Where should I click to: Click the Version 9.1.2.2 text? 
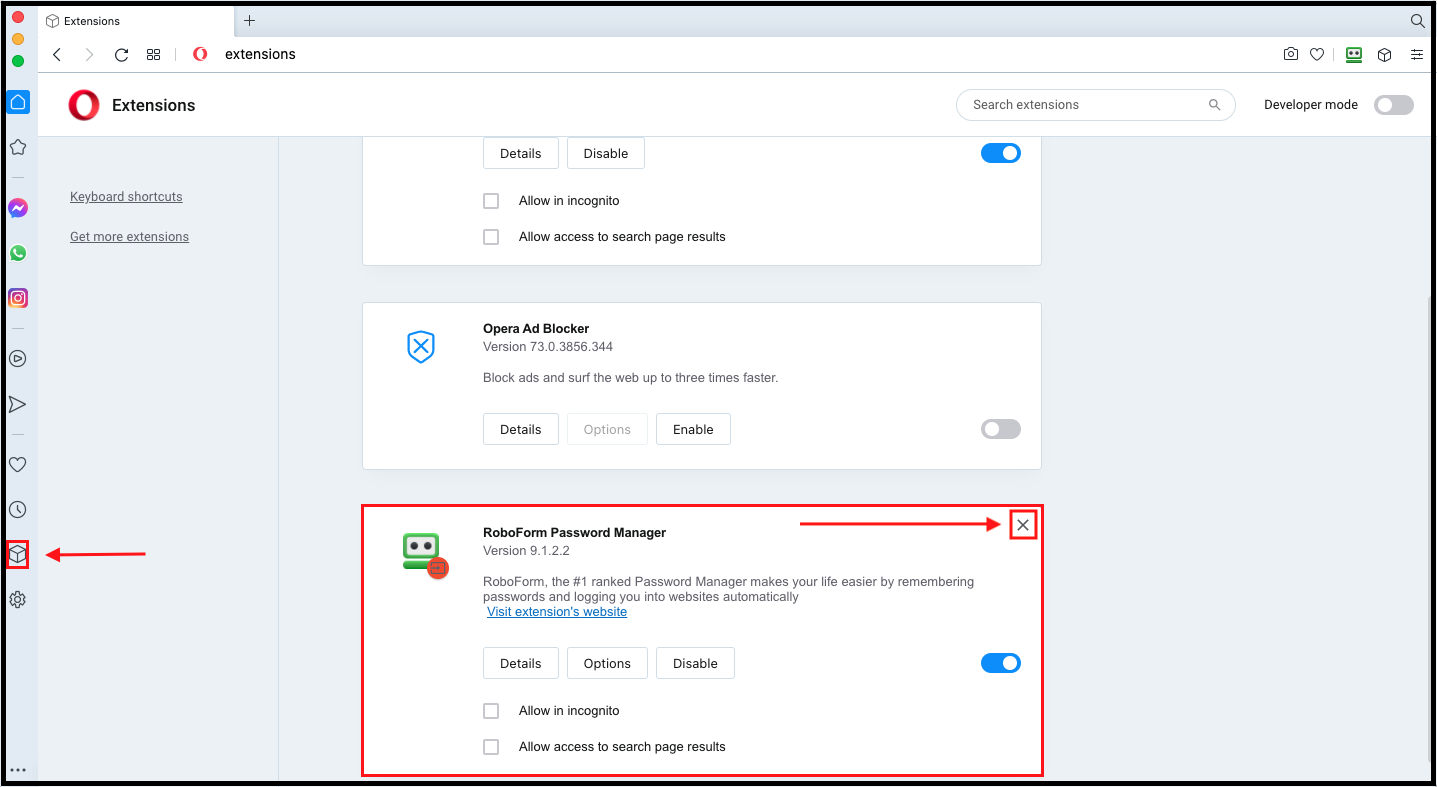coord(526,551)
